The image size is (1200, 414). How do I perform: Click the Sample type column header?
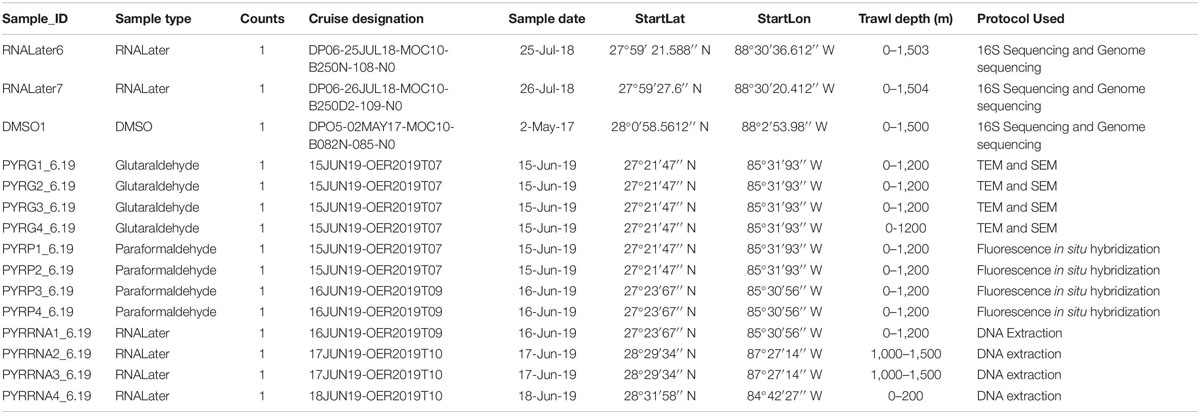click(152, 20)
